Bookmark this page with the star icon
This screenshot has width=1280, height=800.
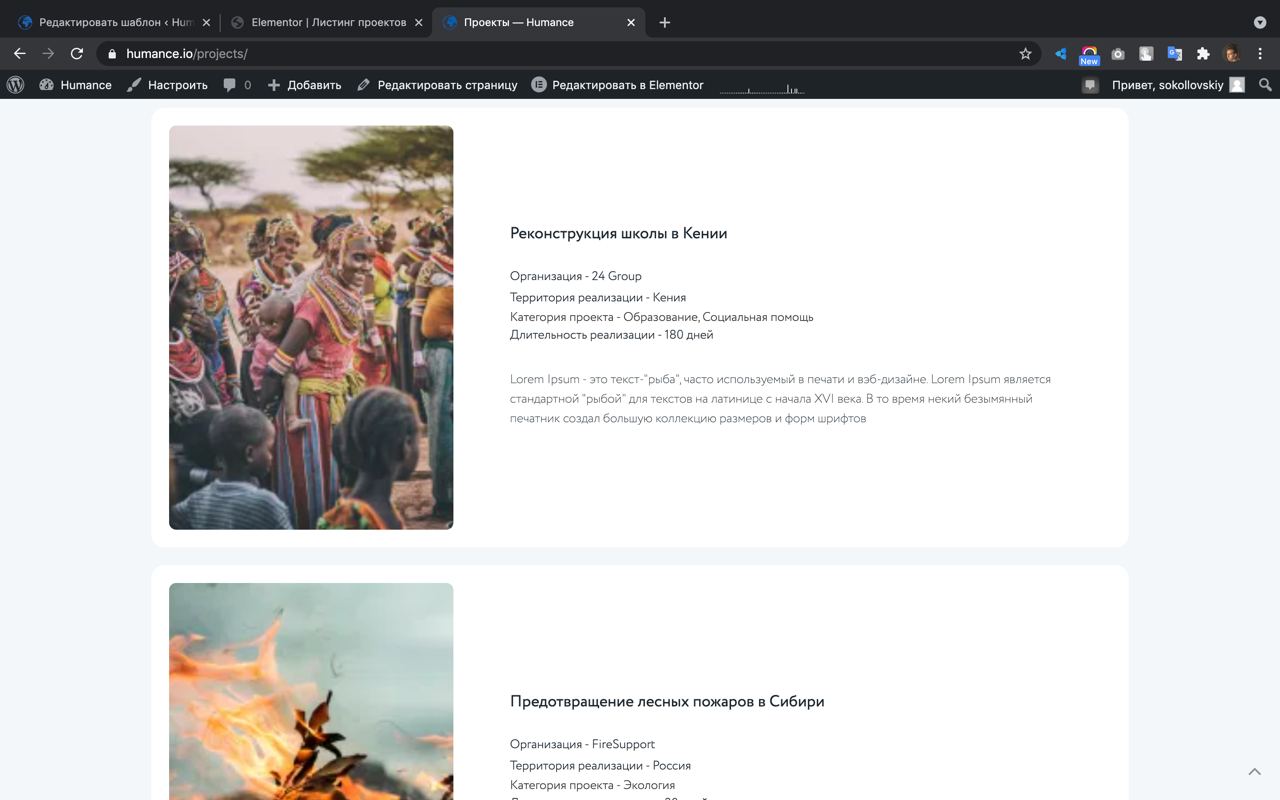(1025, 54)
